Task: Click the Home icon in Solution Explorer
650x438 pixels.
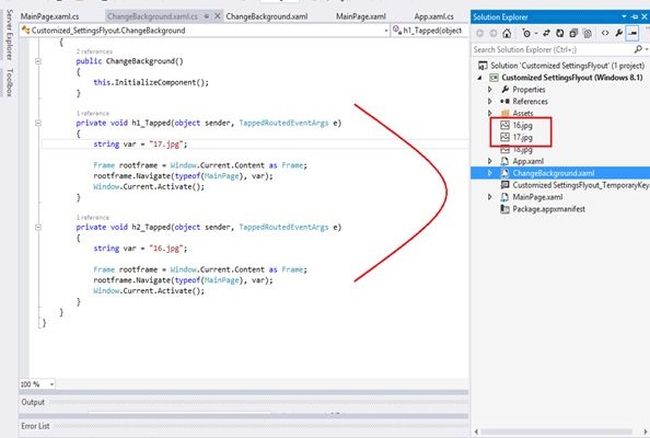Action: click(507, 34)
